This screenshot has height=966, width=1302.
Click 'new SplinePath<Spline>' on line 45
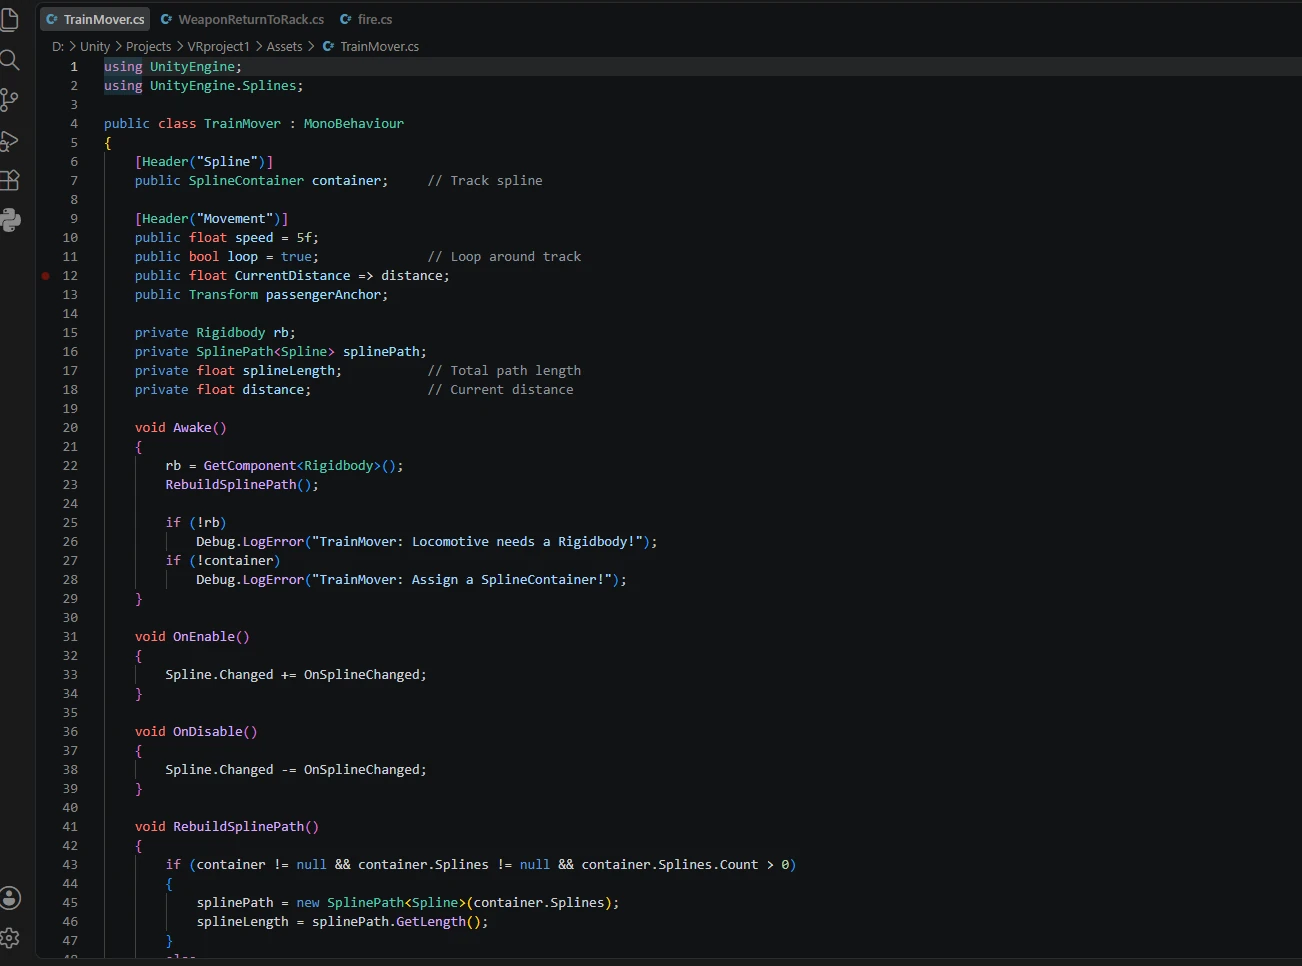coord(381,902)
